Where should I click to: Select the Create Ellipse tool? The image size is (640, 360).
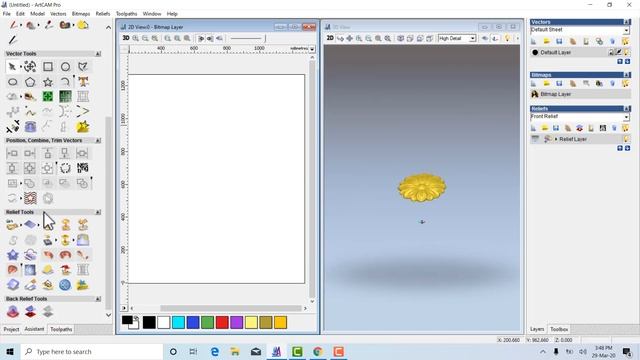coord(13,82)
